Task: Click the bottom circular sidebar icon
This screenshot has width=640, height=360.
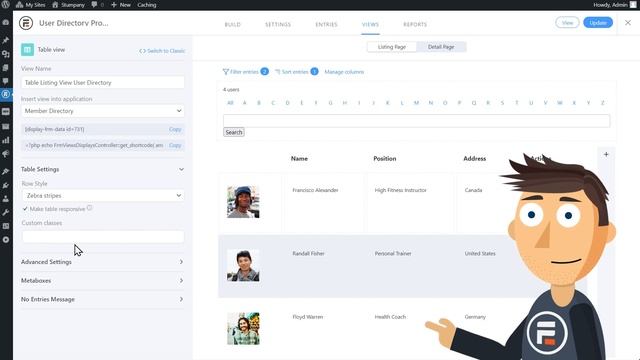Action: click(x=6, y=240)
